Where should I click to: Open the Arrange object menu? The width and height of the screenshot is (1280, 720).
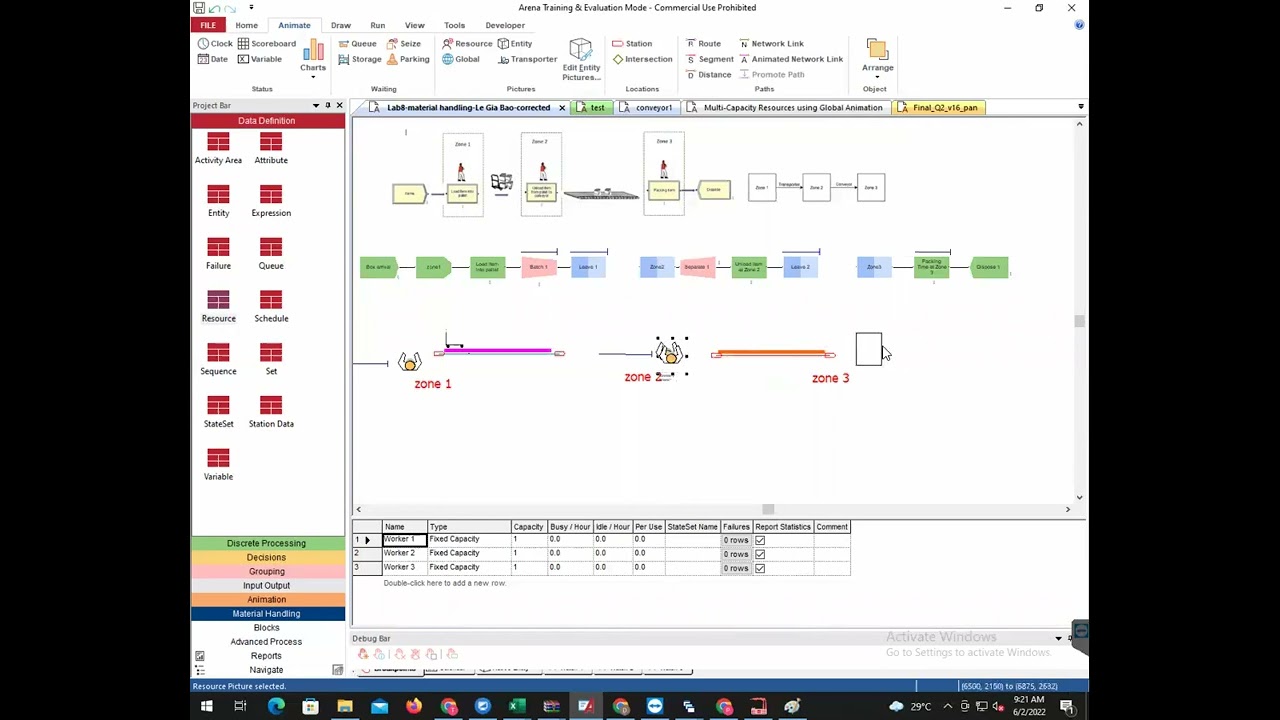point(878,58)
